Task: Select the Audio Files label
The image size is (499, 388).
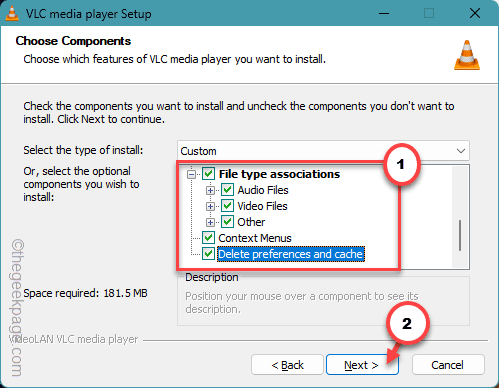Action: pos(263,190)
